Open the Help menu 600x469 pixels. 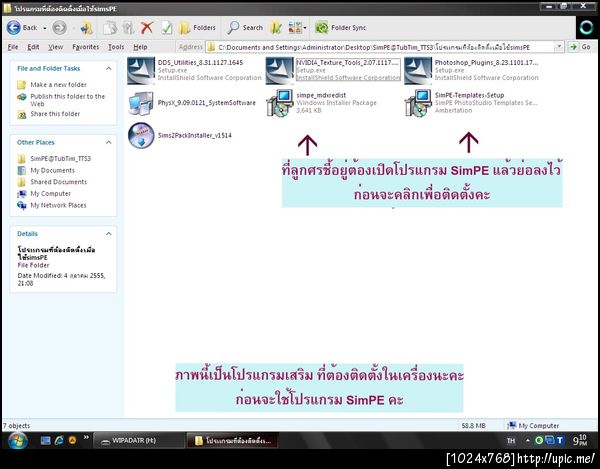click(x=140, y=47)
